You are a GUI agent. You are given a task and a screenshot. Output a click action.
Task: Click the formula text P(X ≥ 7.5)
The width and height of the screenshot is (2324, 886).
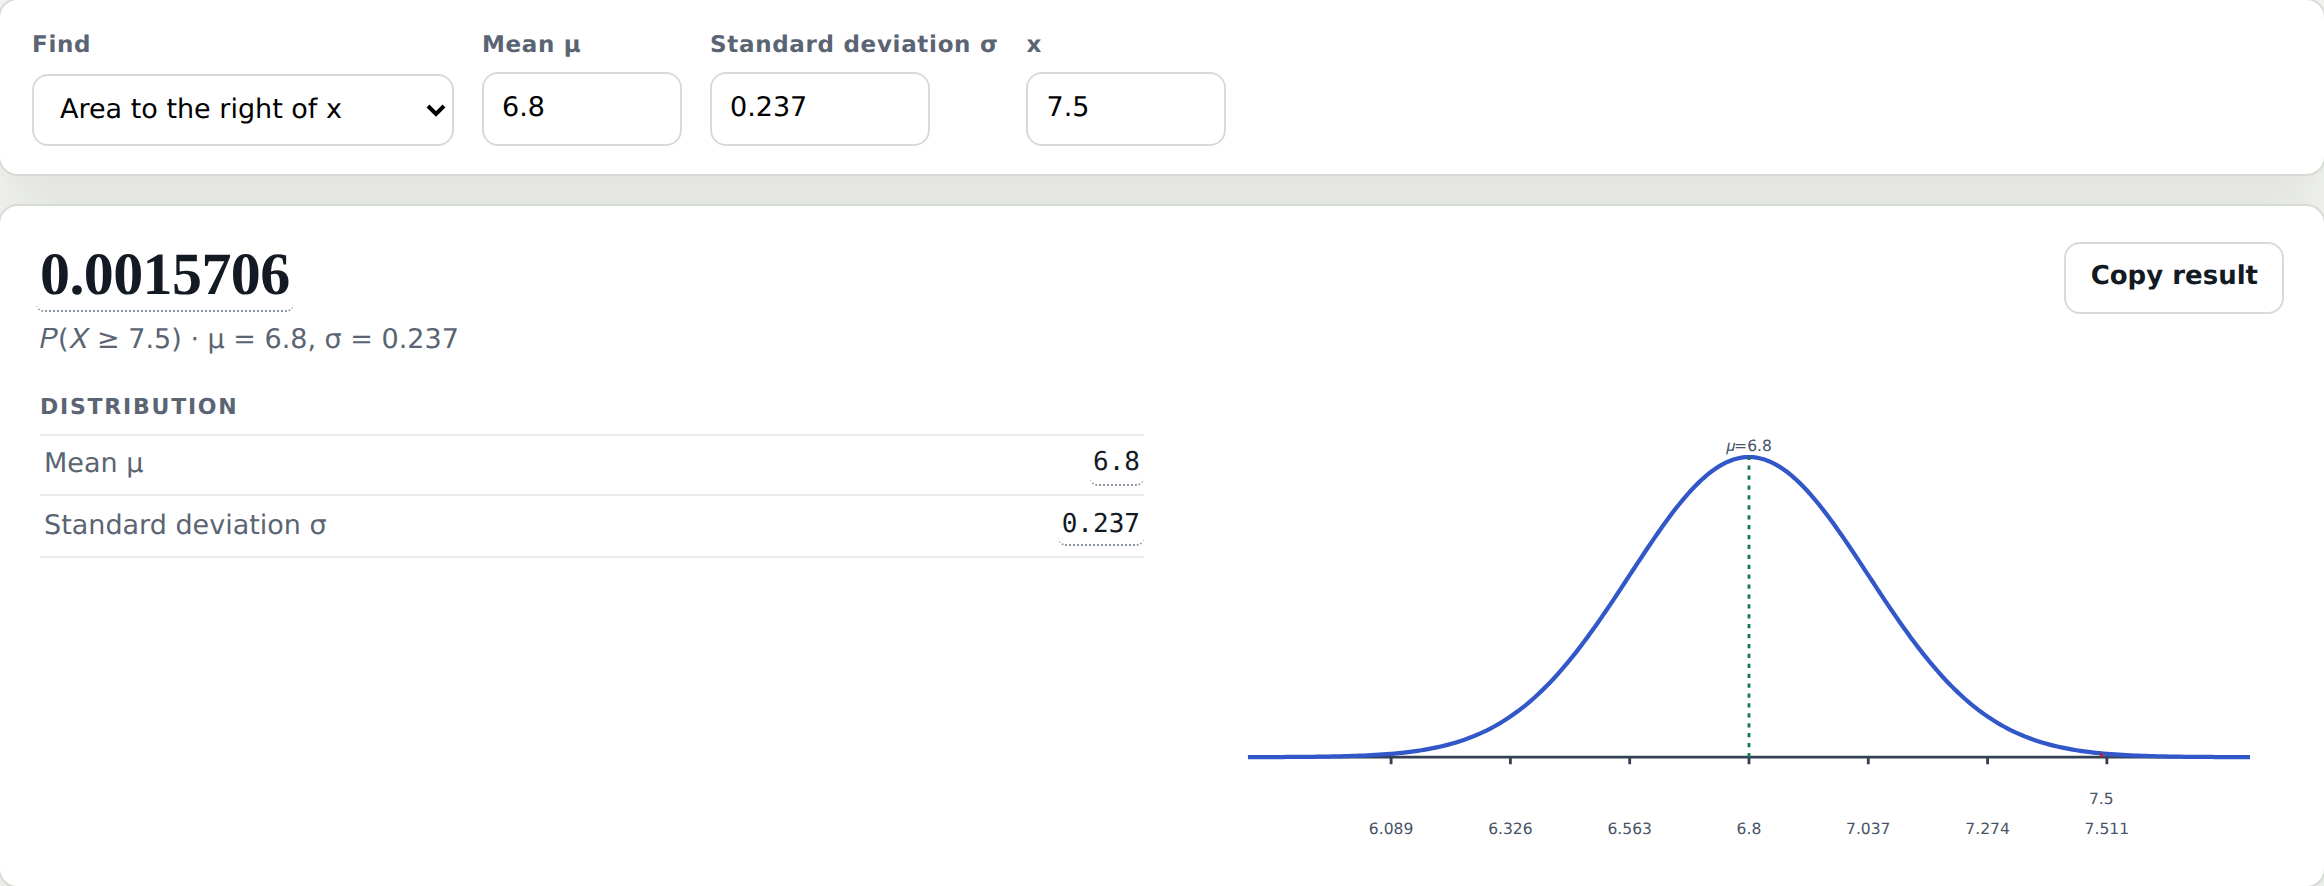coord(111,339)
